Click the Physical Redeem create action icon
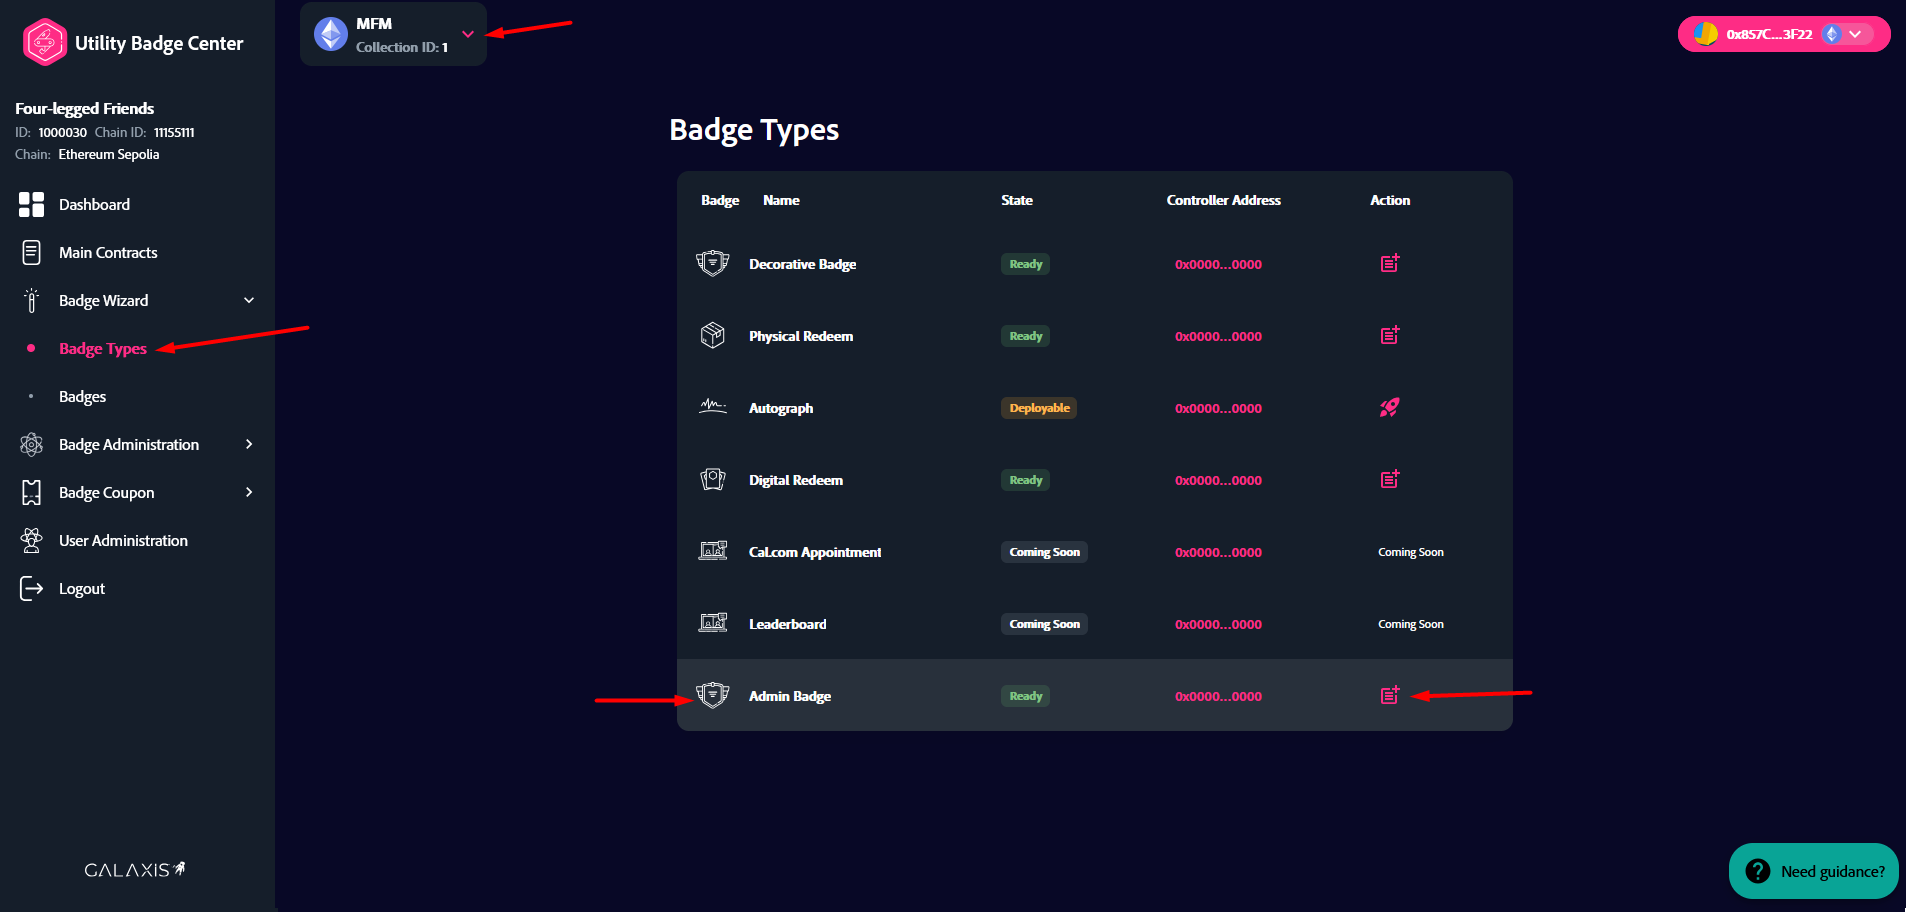1906x912 pixels. point(1389,335)
